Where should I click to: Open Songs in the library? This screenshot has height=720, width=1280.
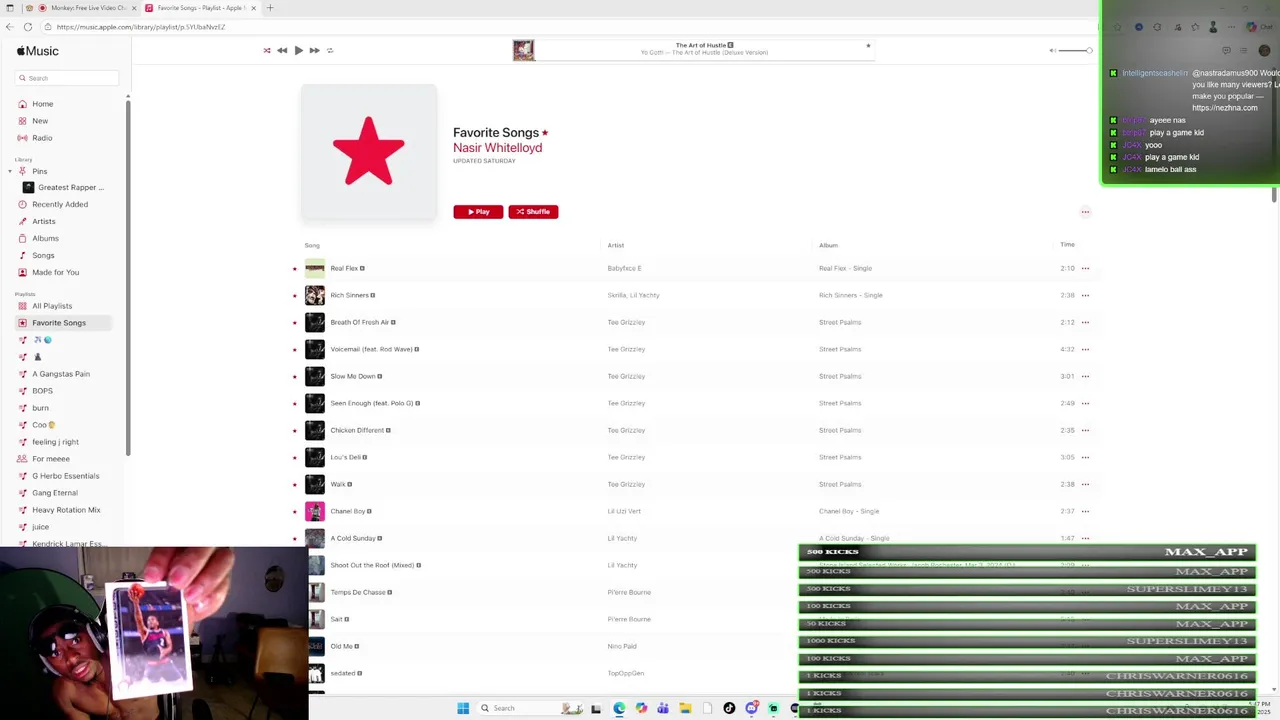[x=43, y=255]
